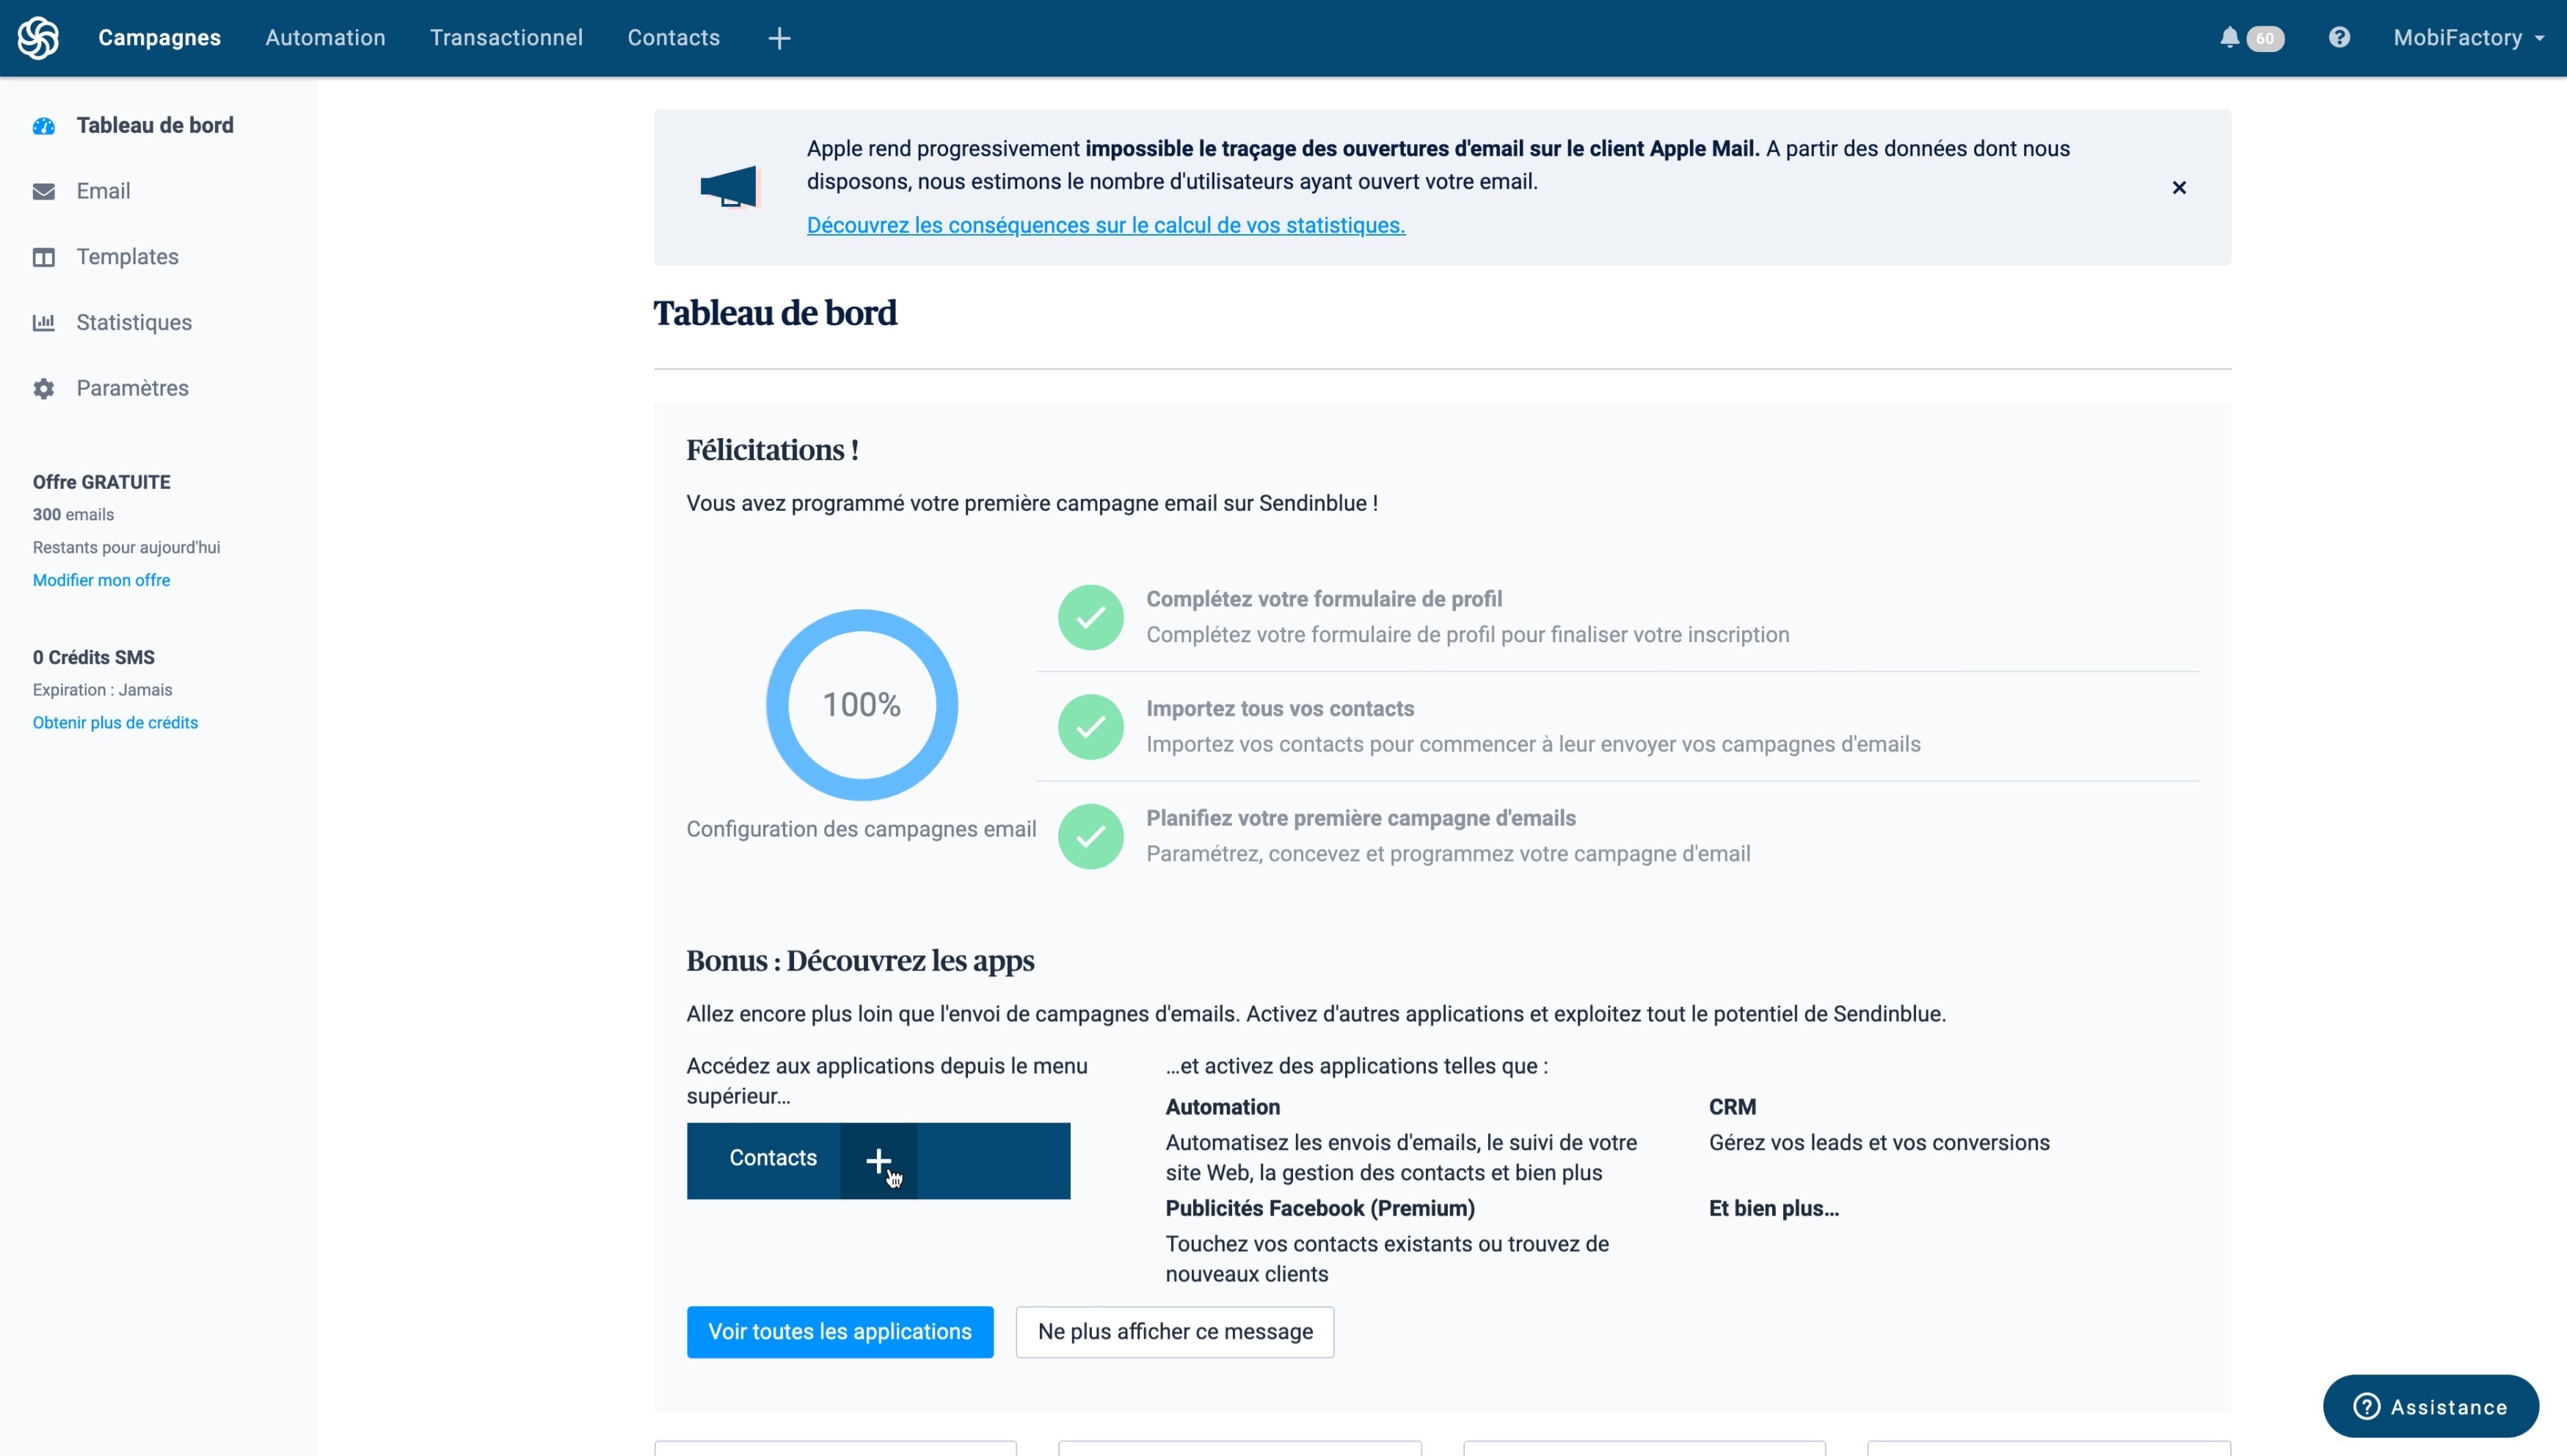The height and width of the screenshot is (1456, 2567).
Task: Open Templates in sidebar
Action: point(127,257)
